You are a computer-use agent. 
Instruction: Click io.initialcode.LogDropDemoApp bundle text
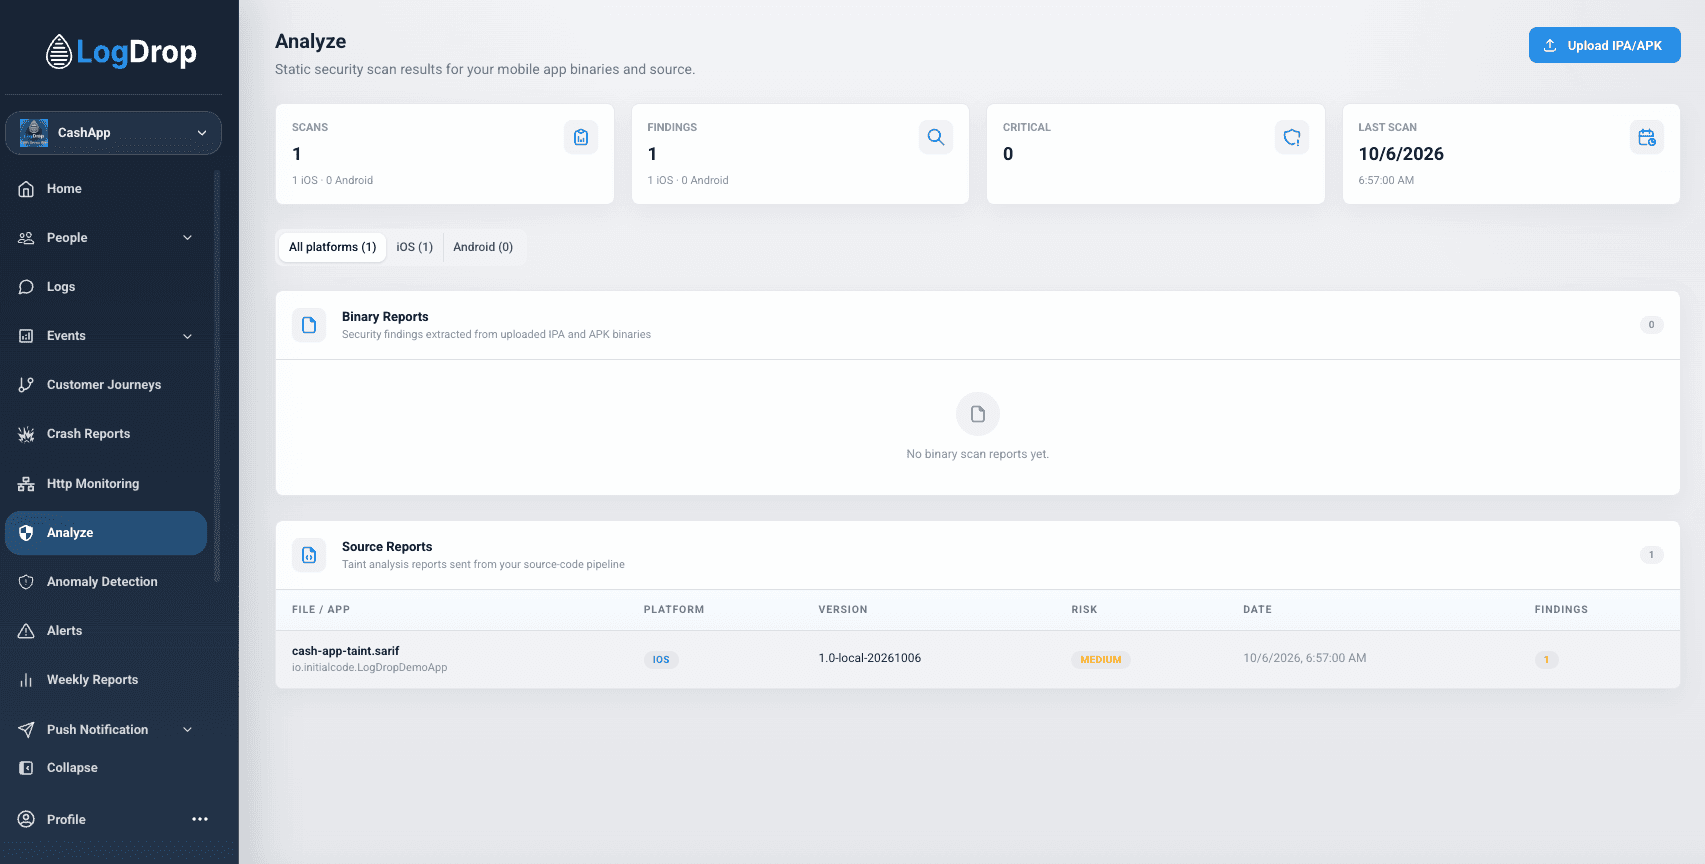click(370, 668)
